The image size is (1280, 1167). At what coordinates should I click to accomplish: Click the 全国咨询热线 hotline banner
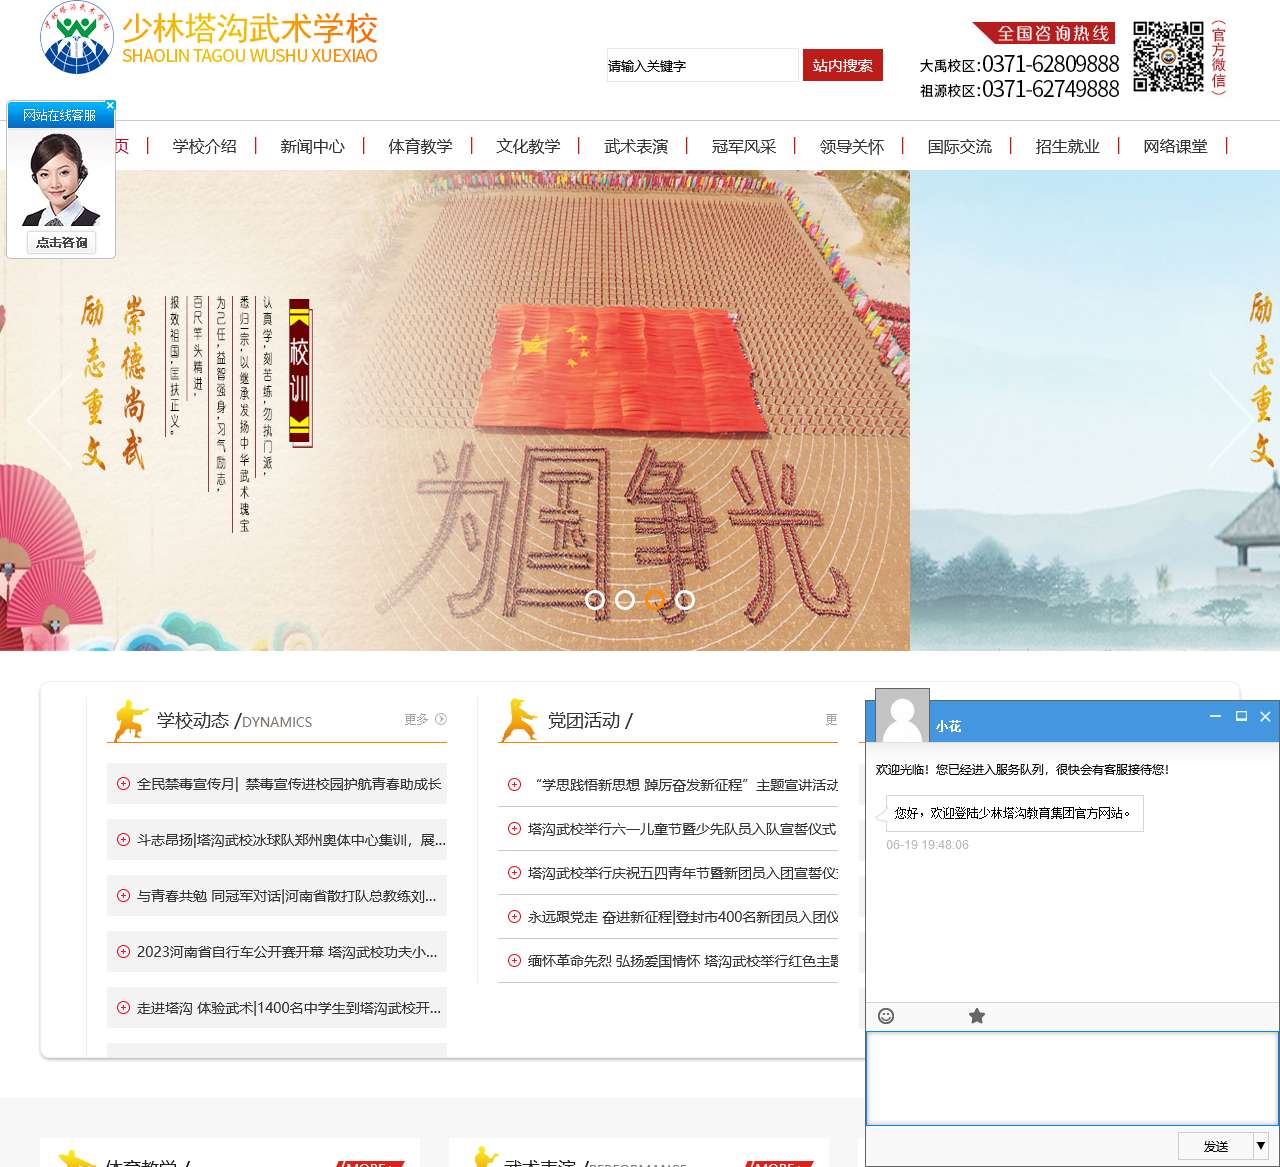[x=1044, y=33]
